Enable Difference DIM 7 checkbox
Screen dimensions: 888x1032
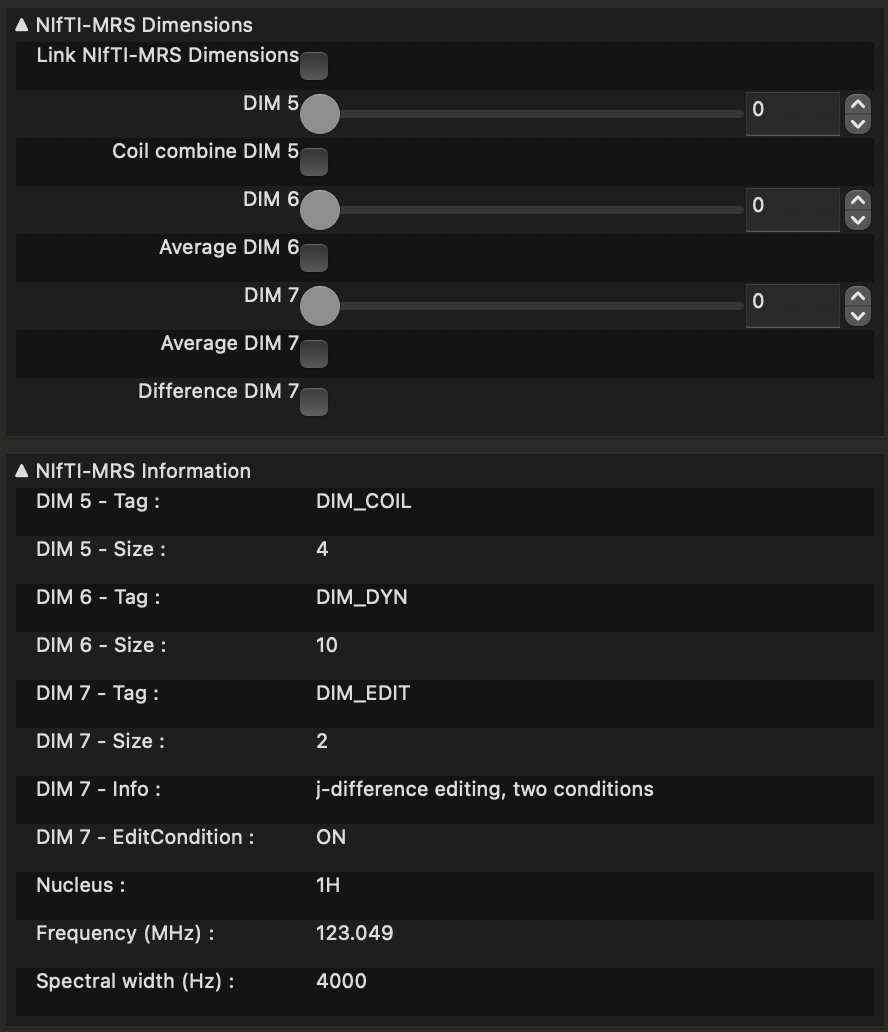314,402
